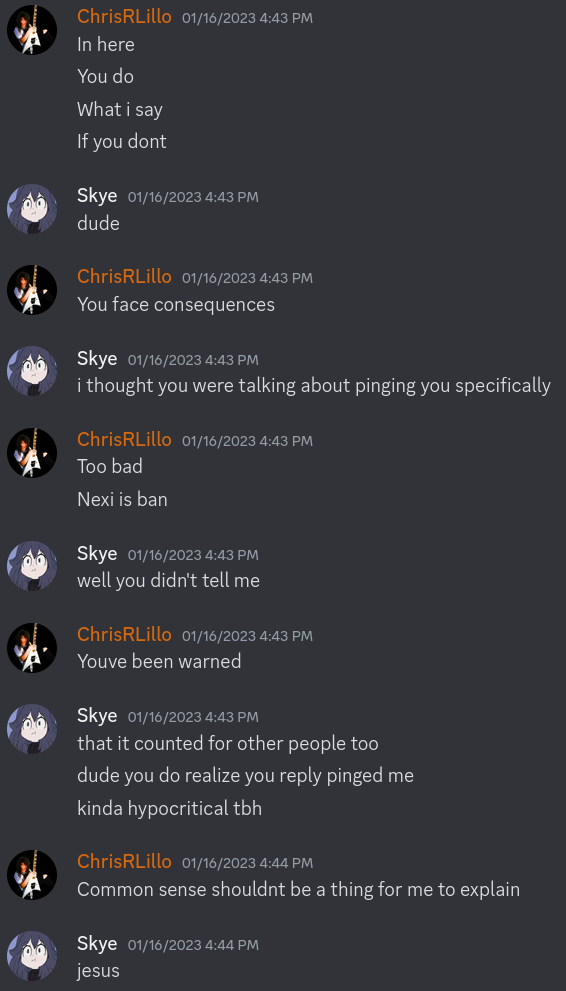Select Skye's avatar beside "pinging you specifically"
The width and height of the screenshot is (566, 991).
[x=32, y=371]
